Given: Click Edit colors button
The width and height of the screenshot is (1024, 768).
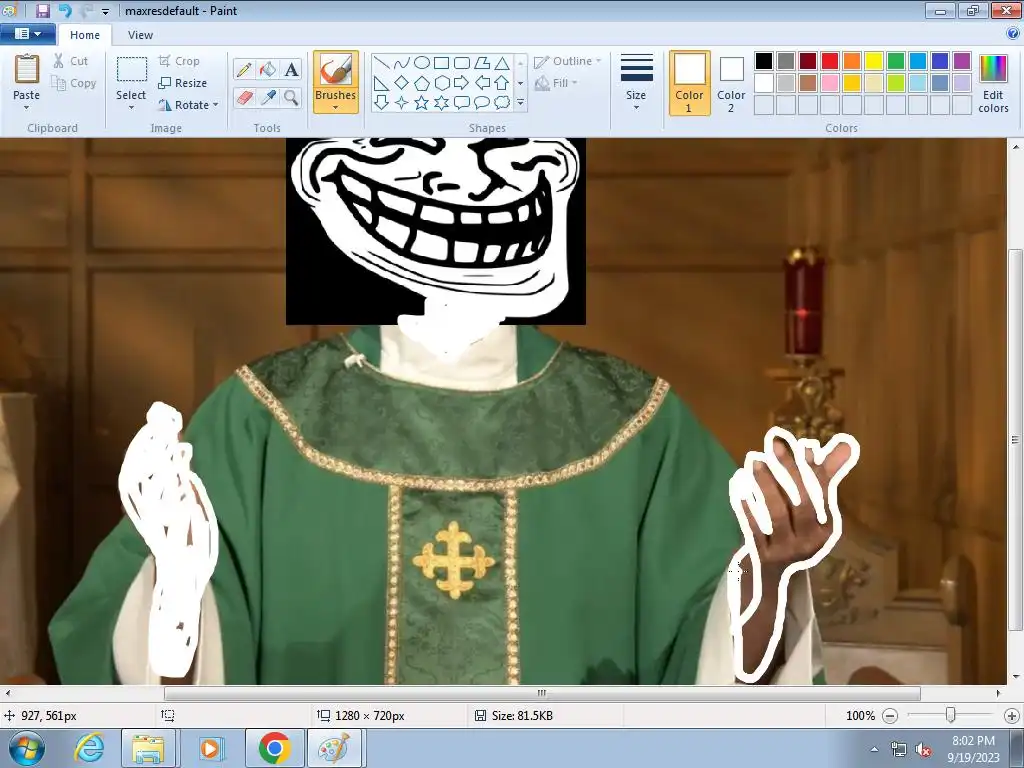Looking at the screenshot, I should coord(993,84).
